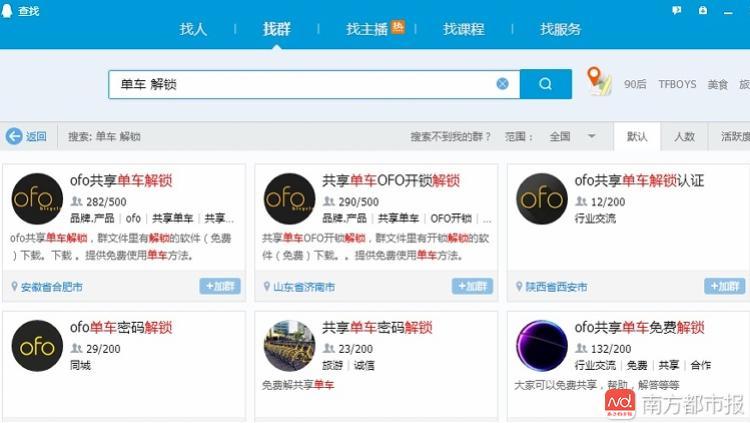
Task: Click member count 12/200
Action: point(608,202)
